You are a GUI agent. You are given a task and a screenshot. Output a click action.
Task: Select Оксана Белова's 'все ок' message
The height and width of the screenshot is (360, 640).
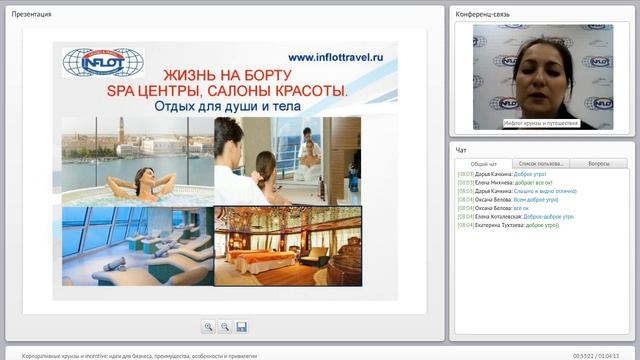click(x=493, y=208)
